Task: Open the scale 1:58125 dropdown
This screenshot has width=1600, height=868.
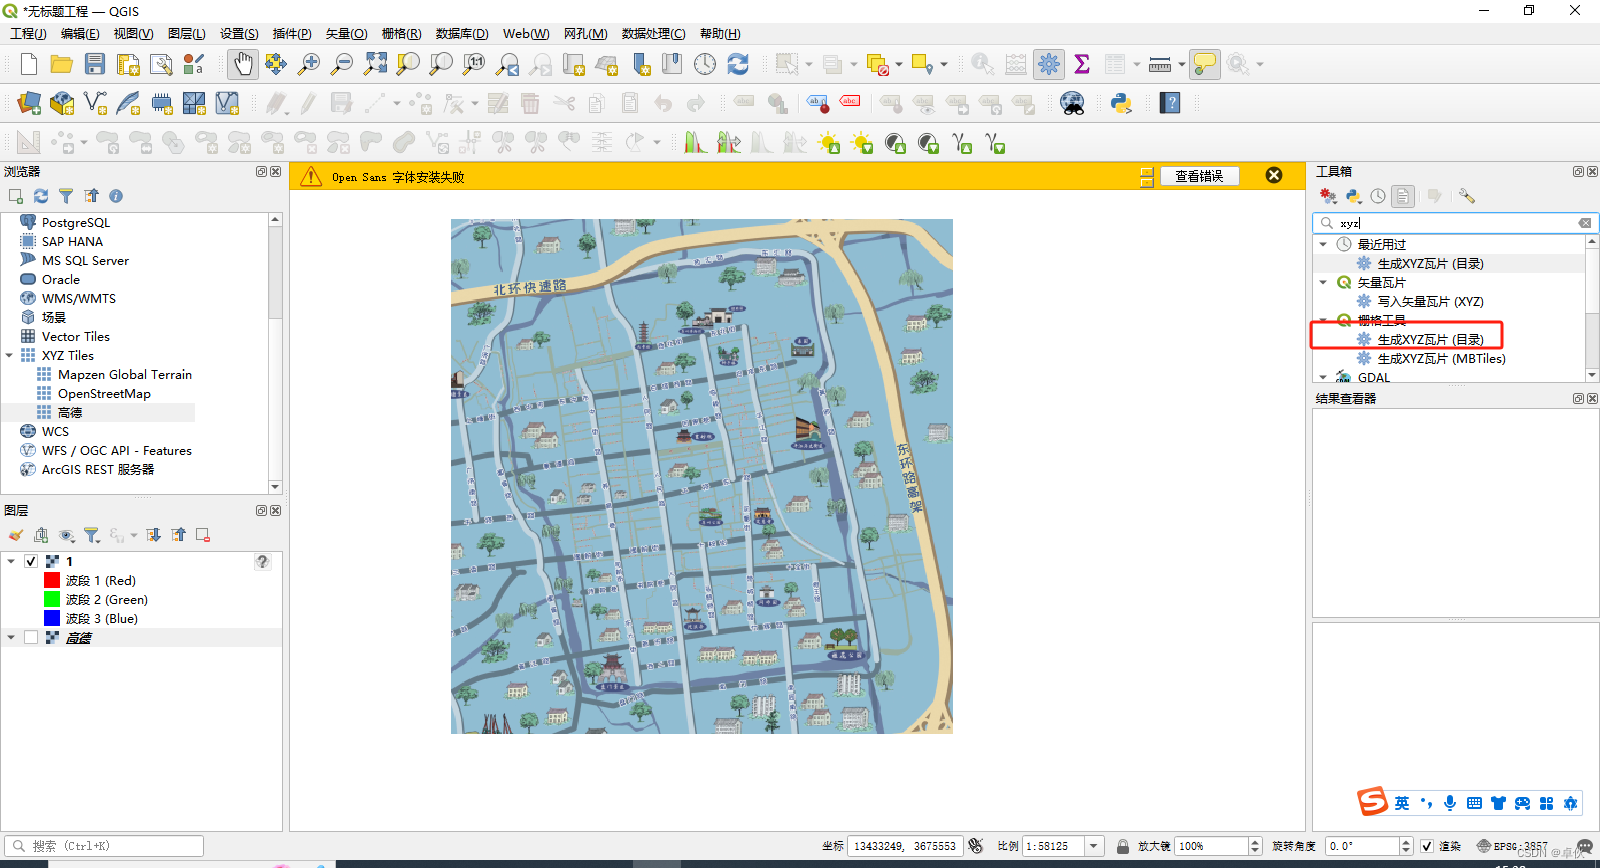Action: [x=1094, y=846]
